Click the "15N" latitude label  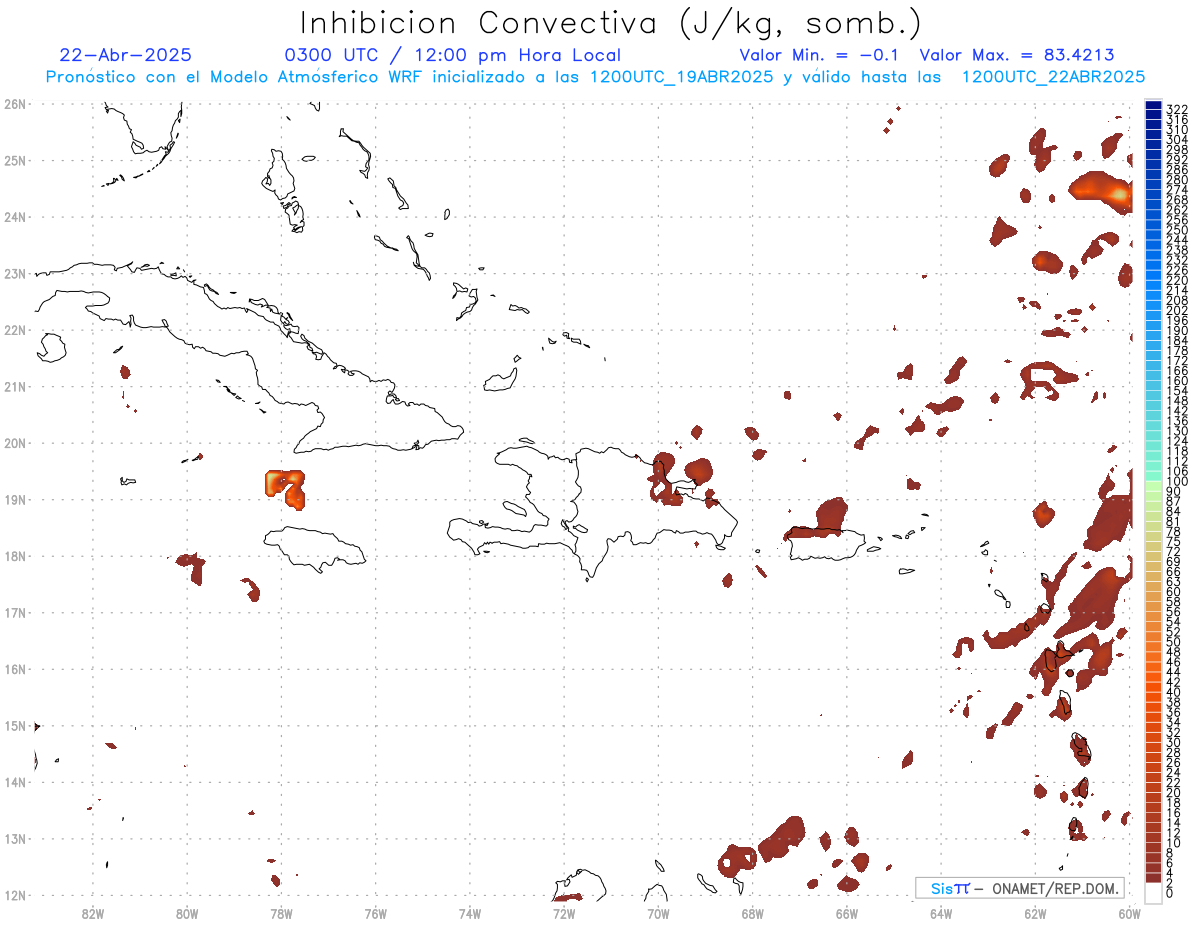coord(14,725)
